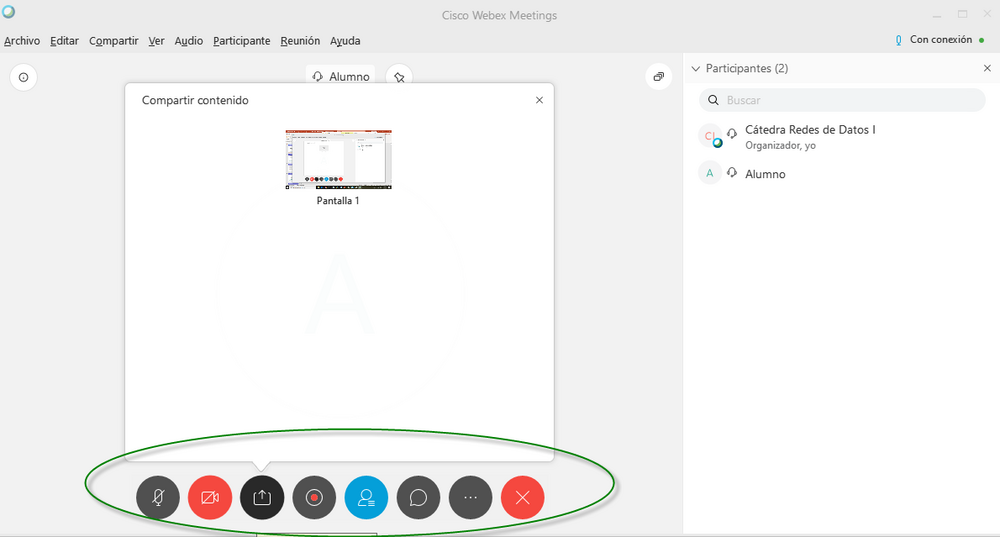This screenshot has height=537, width=1000.
Task: Start recording with the record button
Action: click(314, 497)
